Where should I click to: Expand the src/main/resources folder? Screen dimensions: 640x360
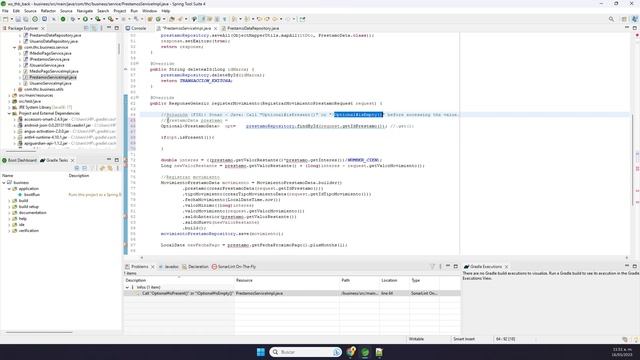click(x=9, y=95)
